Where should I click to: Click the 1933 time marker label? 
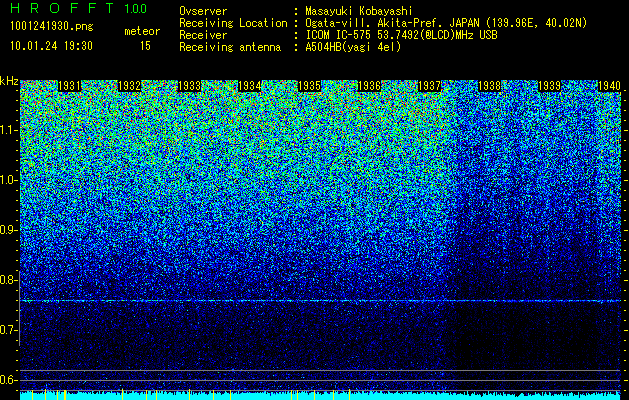[x=189, y=86]
